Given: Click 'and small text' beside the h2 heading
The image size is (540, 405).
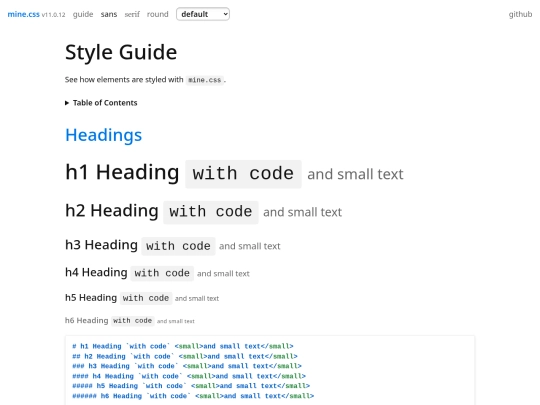Looking at the screenshot, I should click(x=302, y=212).
